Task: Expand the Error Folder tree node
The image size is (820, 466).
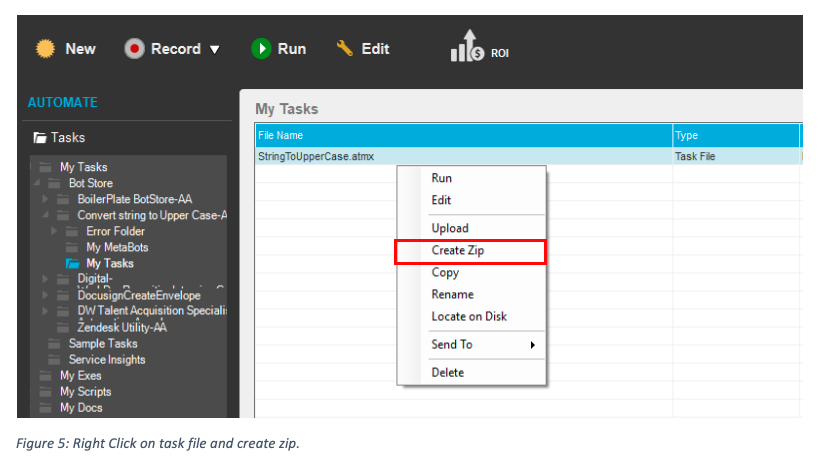Action: [x=55, y=232]
